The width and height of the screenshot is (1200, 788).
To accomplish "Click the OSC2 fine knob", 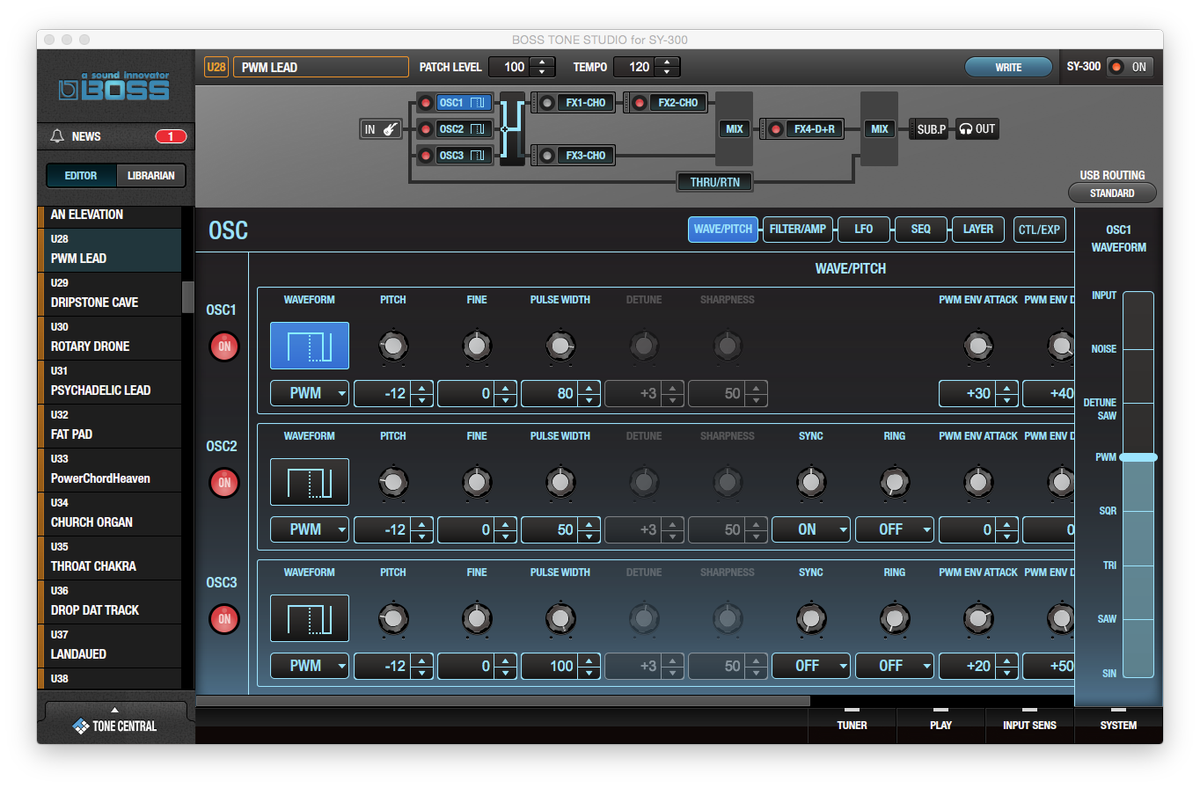I will pyautogui.click(x=477, y=483).
